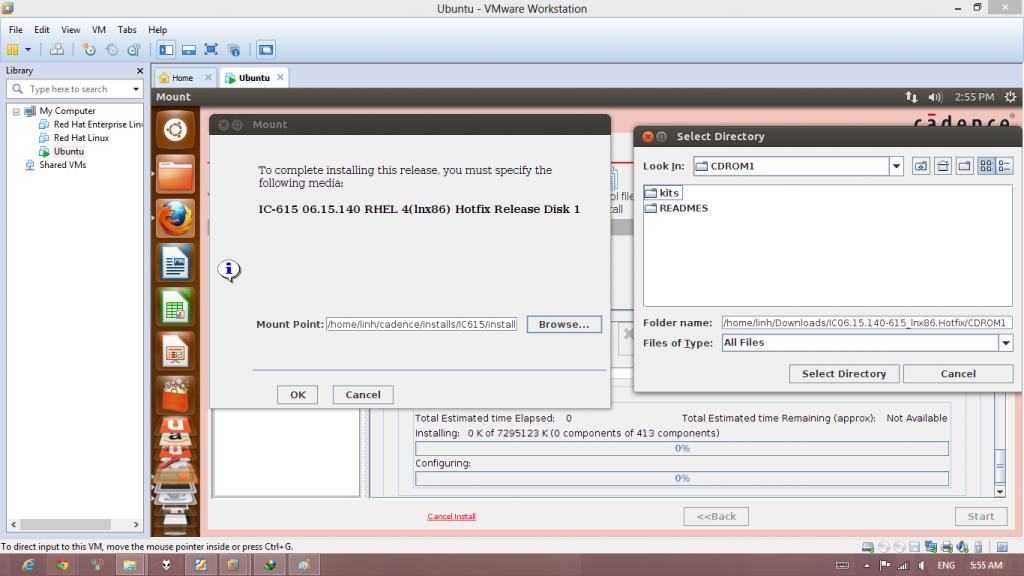Open LibreOffice Writer launcher icon
Viewport: 1024px width, 576px height.
point(175,263)
